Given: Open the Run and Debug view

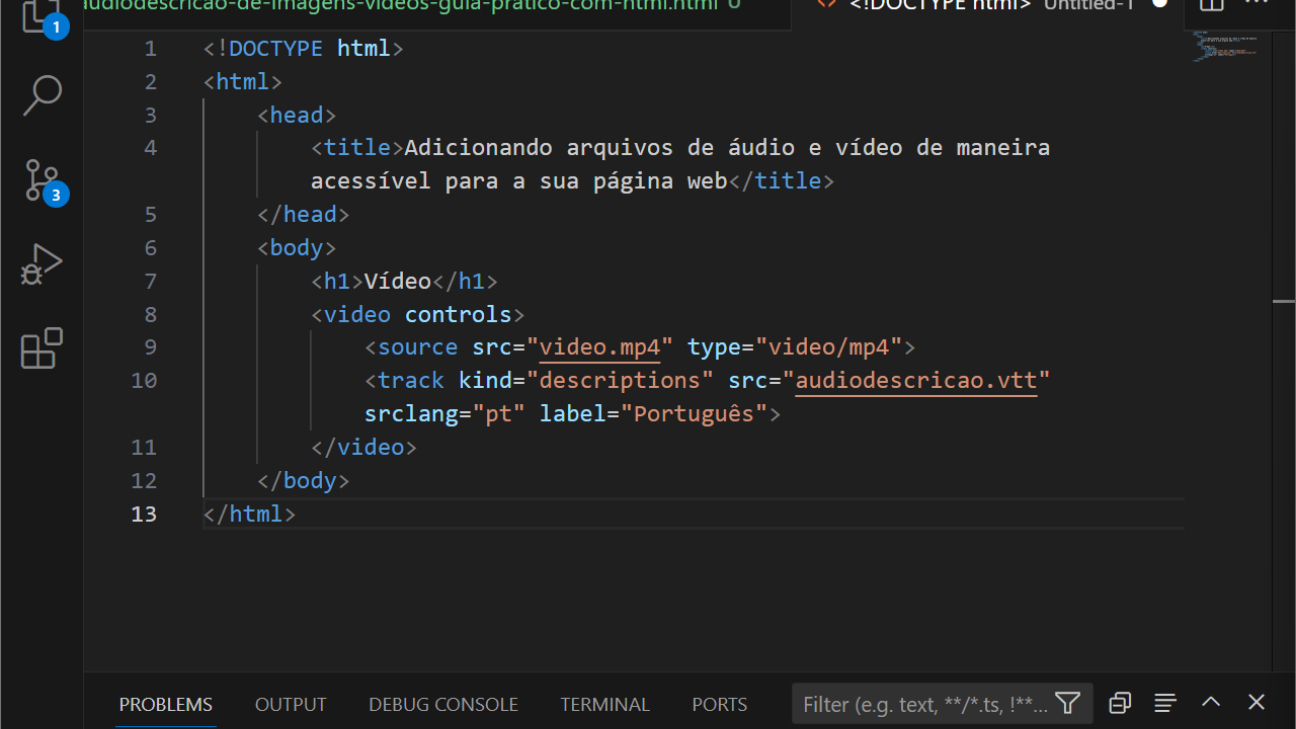Looking at the screenshot, I should click(x=41, y=263).
